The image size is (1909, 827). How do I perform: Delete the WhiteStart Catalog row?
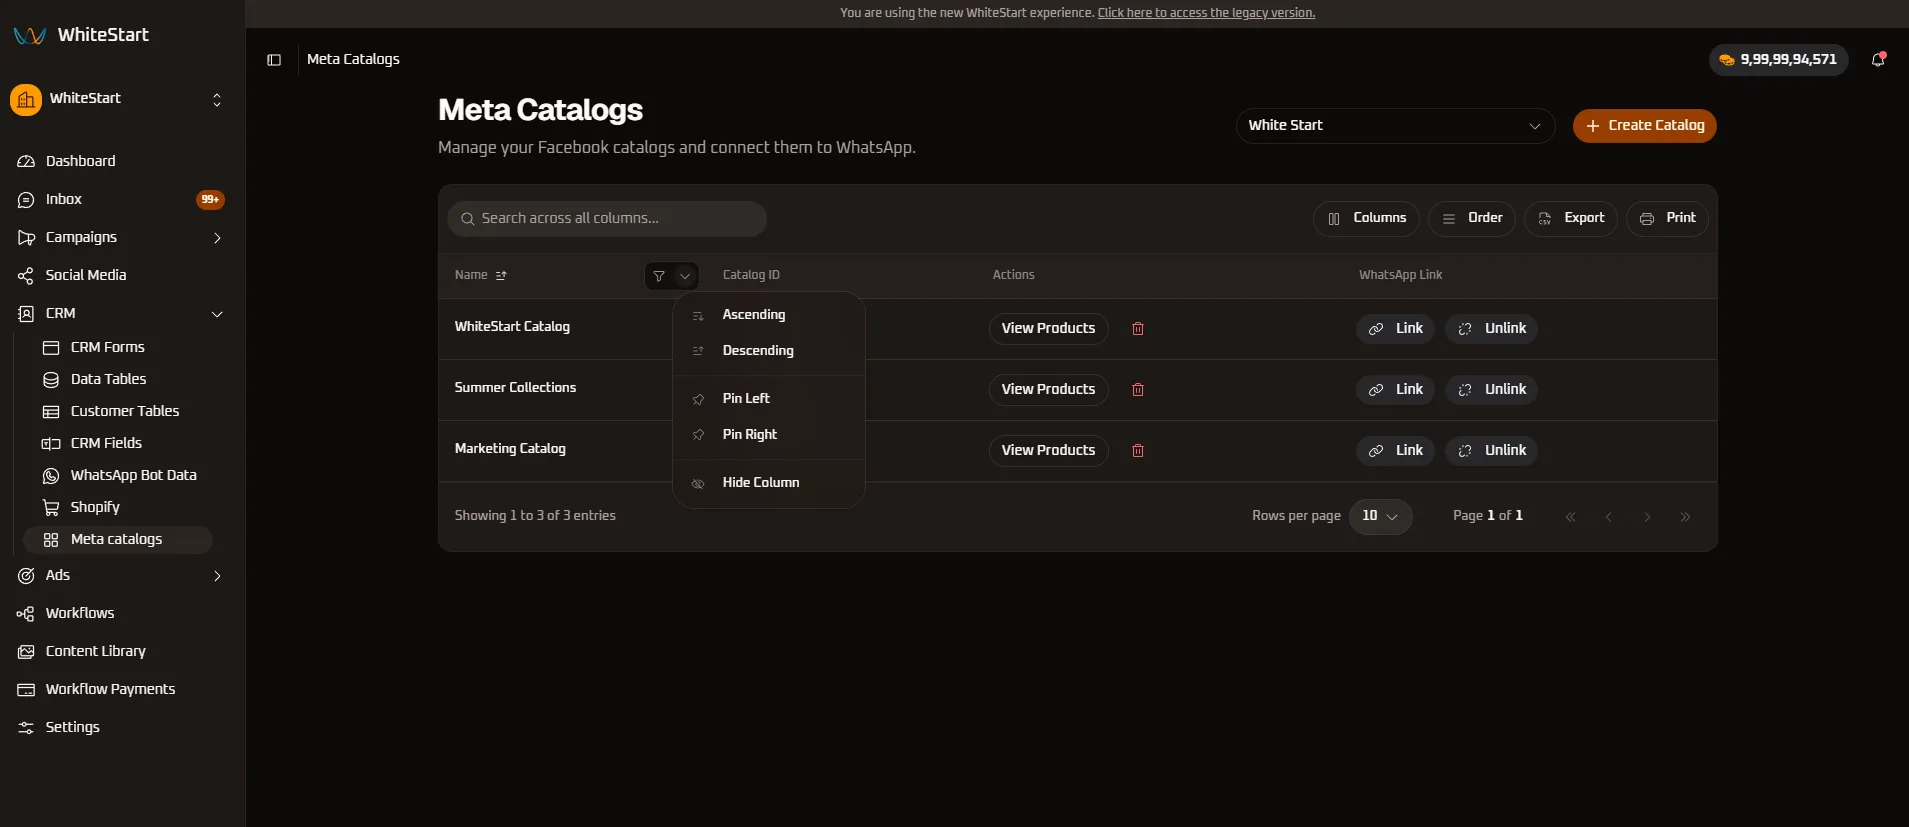(1137, 329)
